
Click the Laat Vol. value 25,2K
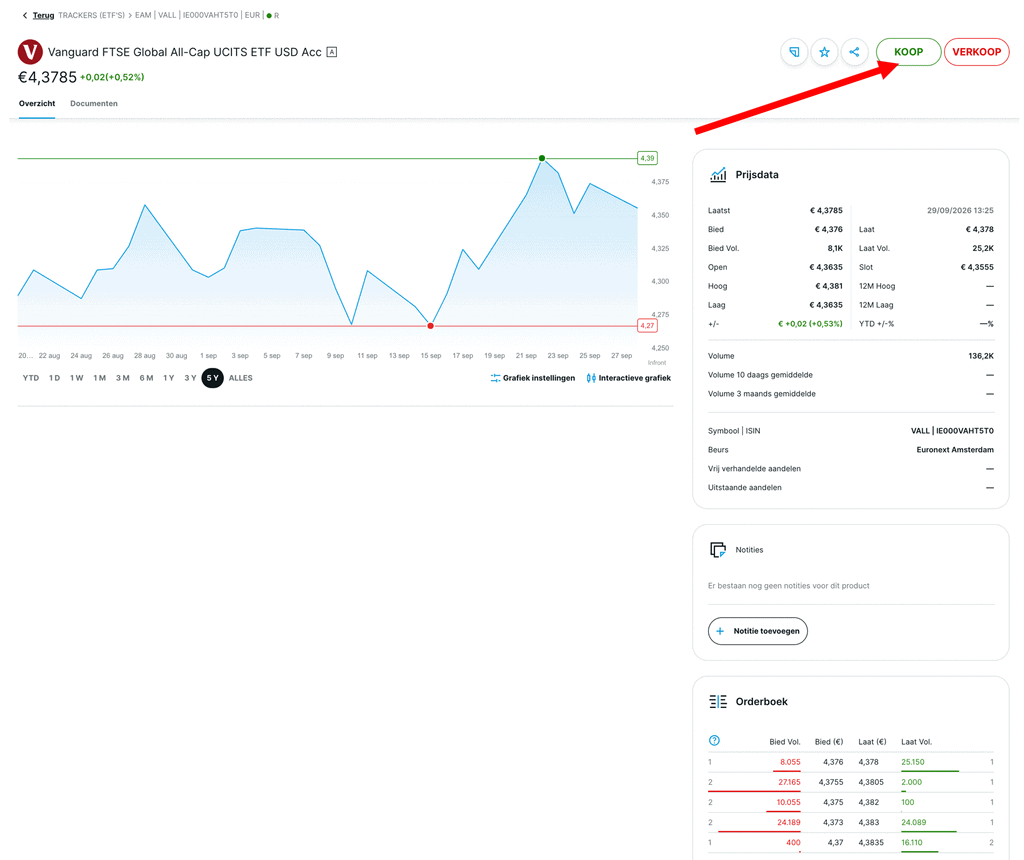pyautogui.click(x=983, y=248)
